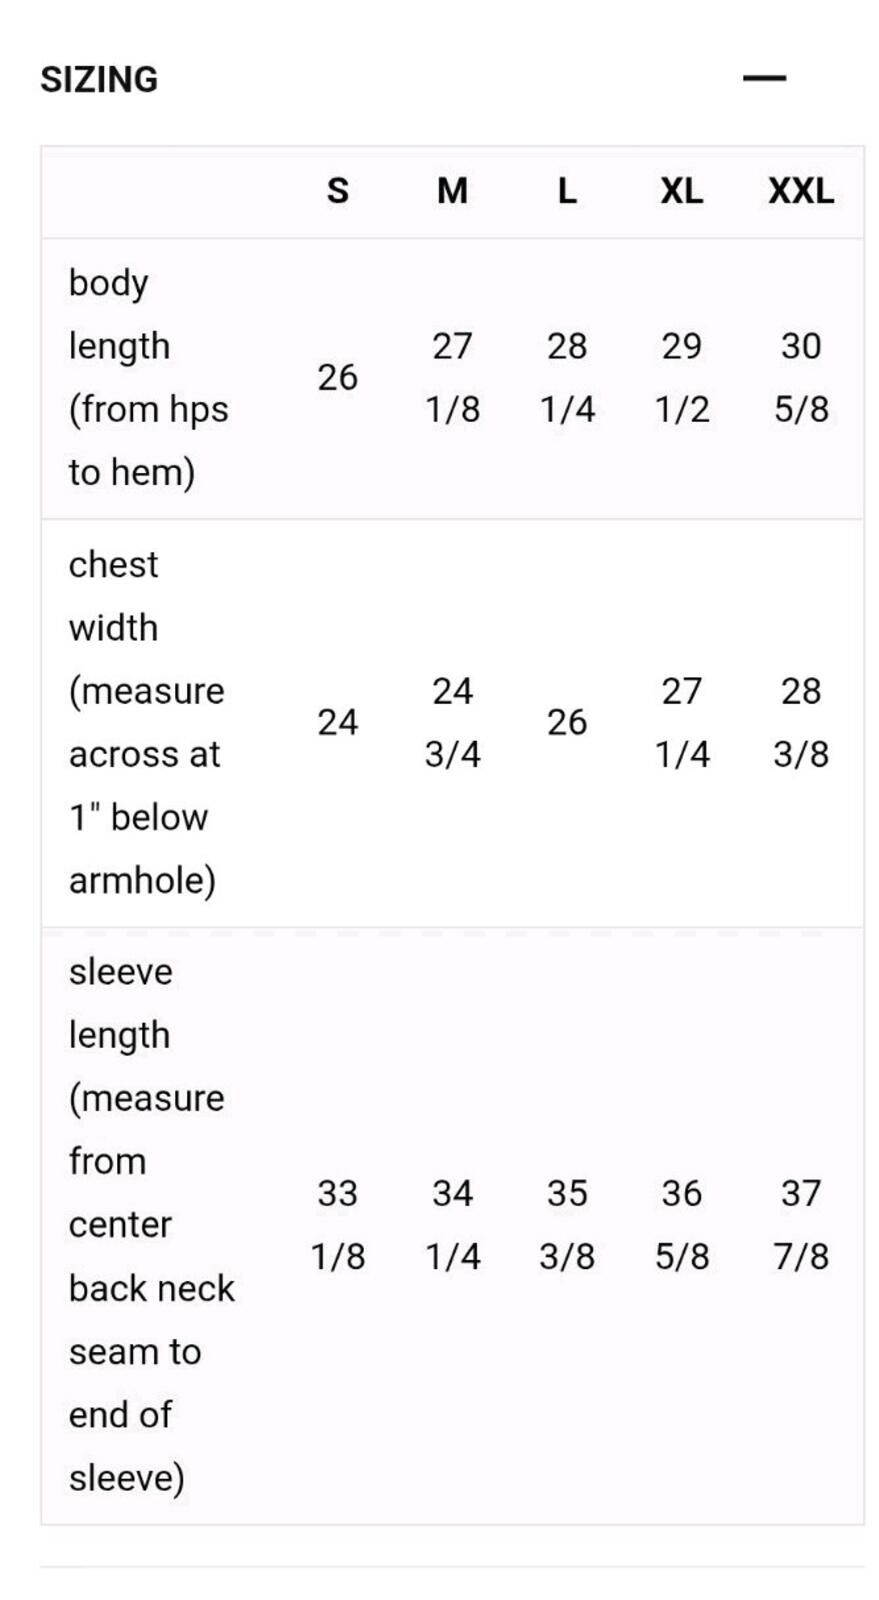The height and width of the screenshot is (1600, 879).
Task: Click sleeve length 33 1/8 for S
Action: pos(338,1224)
